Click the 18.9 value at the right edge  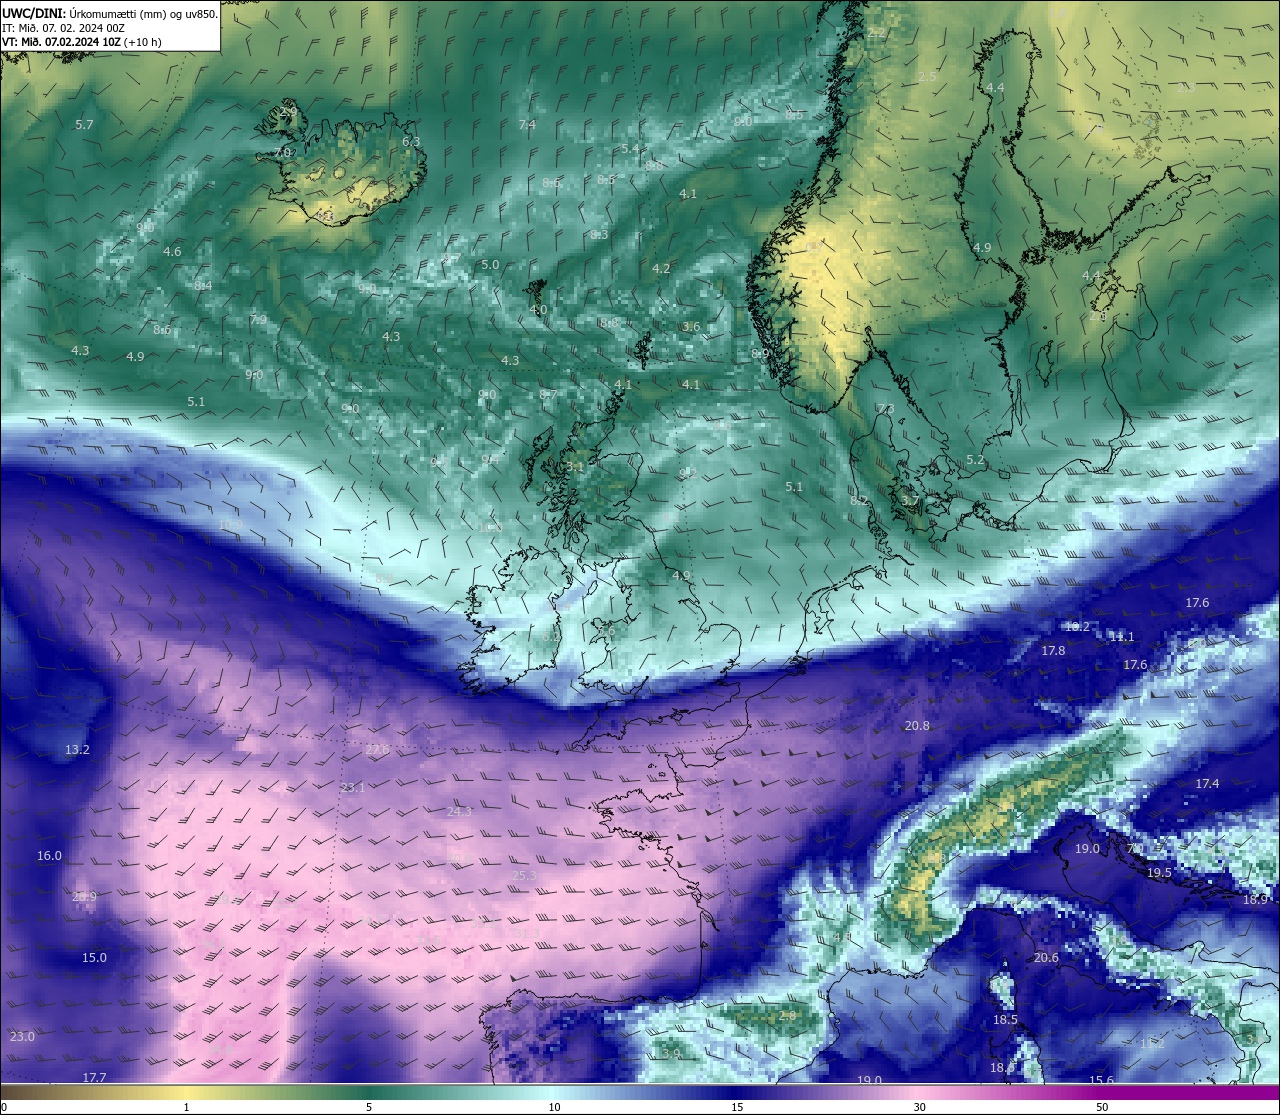[1255, 900]
